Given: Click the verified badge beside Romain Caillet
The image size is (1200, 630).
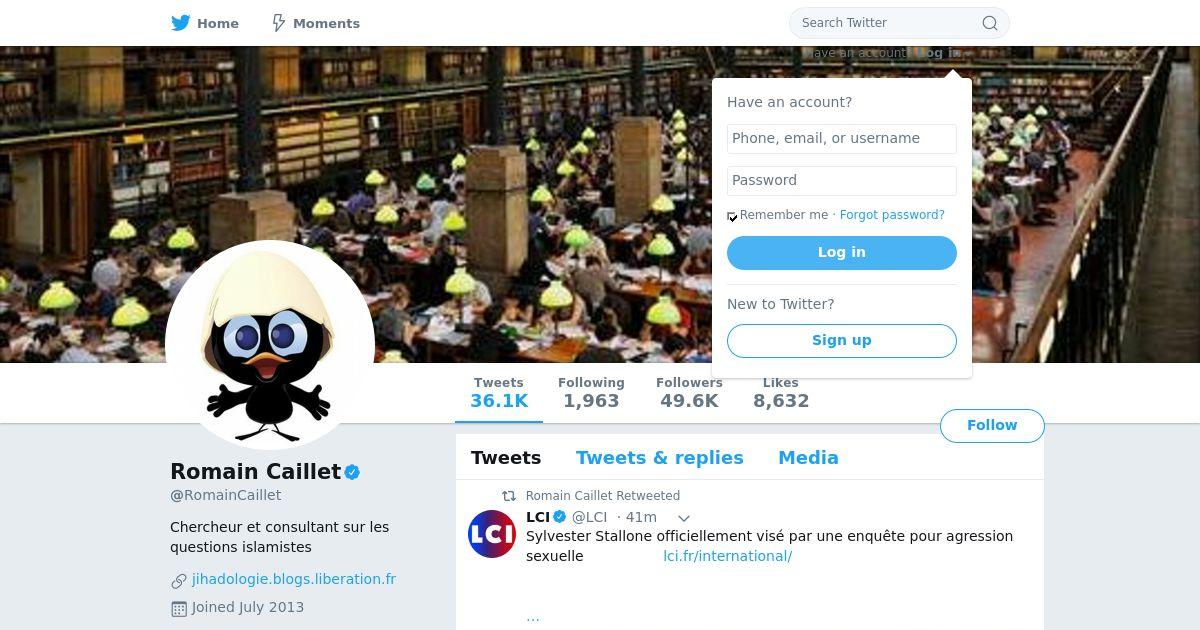Looking at the screenshot, I should tap(353, 472).
